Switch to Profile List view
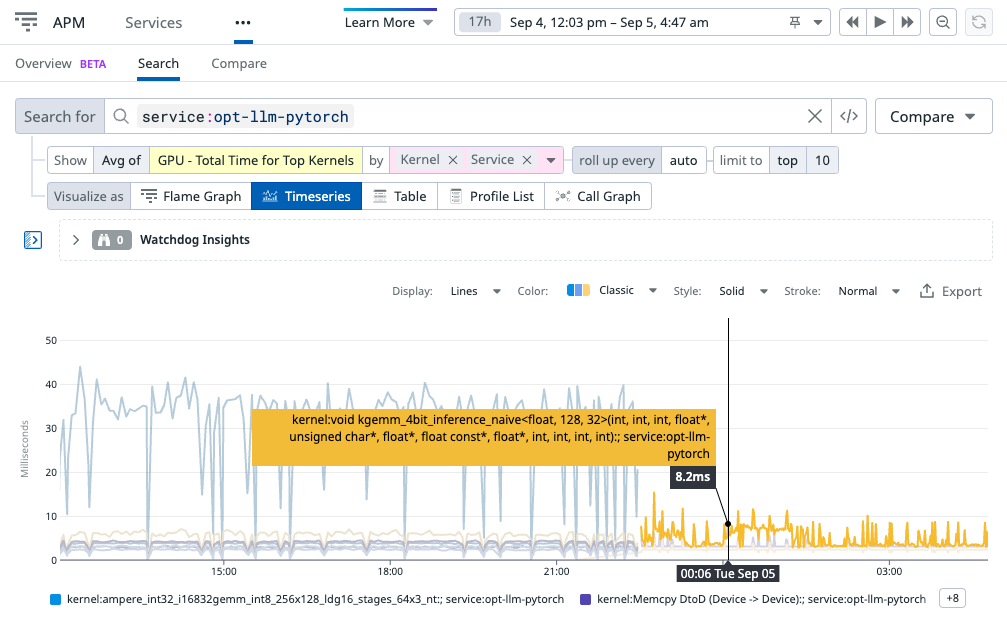This screenshot has height=632, width=1007. [x=491, y=196]
